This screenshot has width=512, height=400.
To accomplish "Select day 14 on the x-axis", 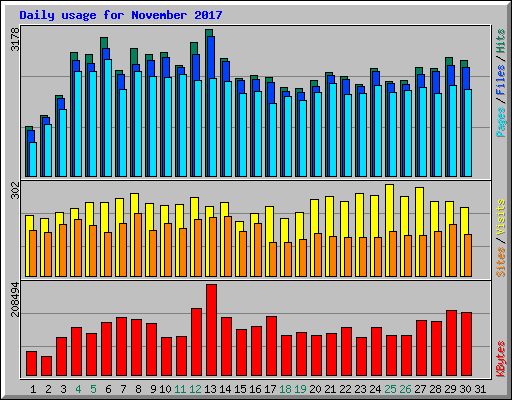I will [225, 389].
